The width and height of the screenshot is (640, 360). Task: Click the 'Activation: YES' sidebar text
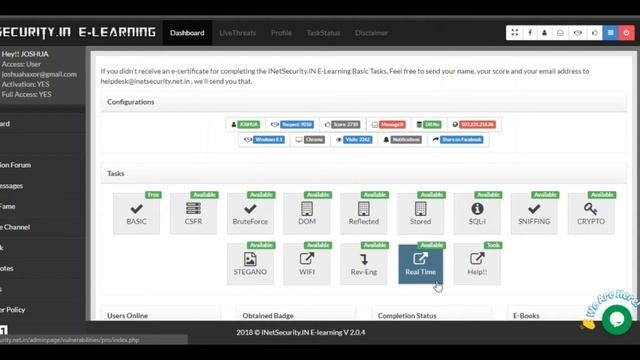[x=25, y=84]
